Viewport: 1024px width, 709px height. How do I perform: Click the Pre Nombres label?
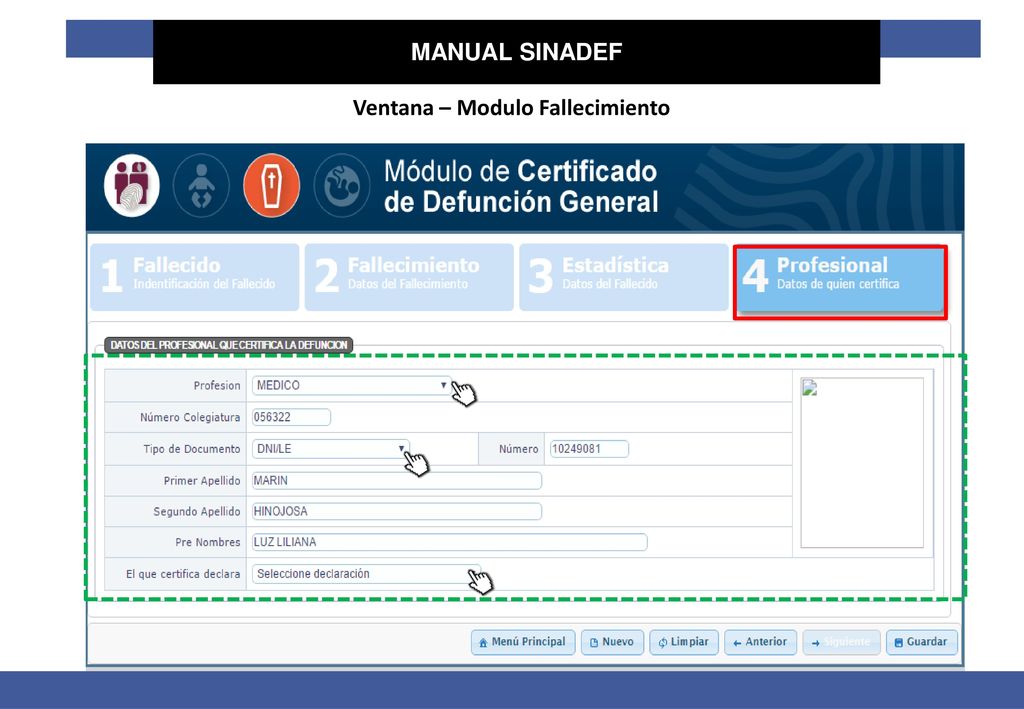point(208,543)
